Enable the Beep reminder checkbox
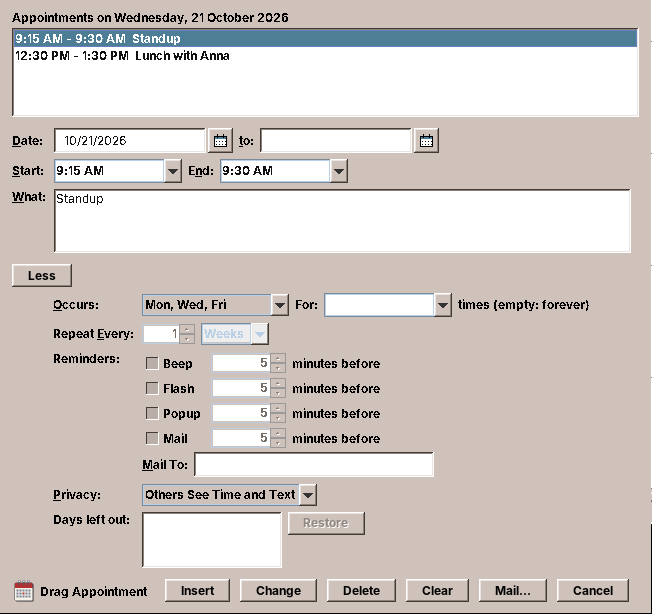The width and height of the screenshot is (652, 614). [152, 363]
